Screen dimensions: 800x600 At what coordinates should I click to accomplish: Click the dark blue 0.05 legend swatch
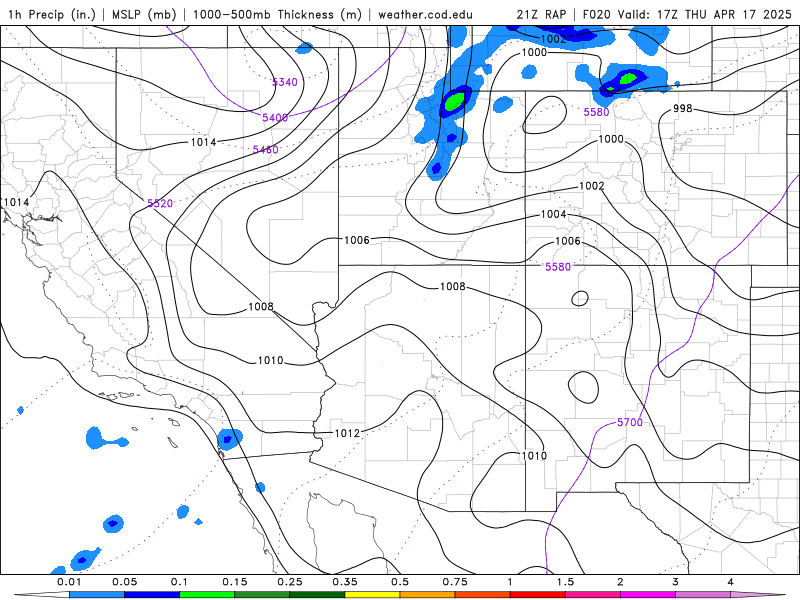152,595
